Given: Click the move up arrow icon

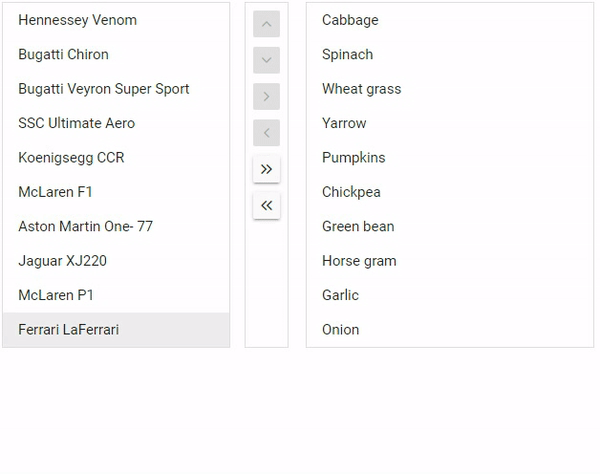Looking at the screenshot, I should [266, 24].
